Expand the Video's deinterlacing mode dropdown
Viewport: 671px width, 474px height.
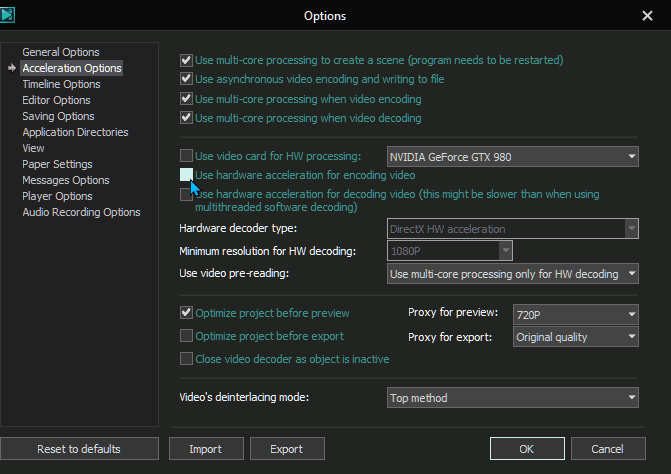(x=513, y=398)
